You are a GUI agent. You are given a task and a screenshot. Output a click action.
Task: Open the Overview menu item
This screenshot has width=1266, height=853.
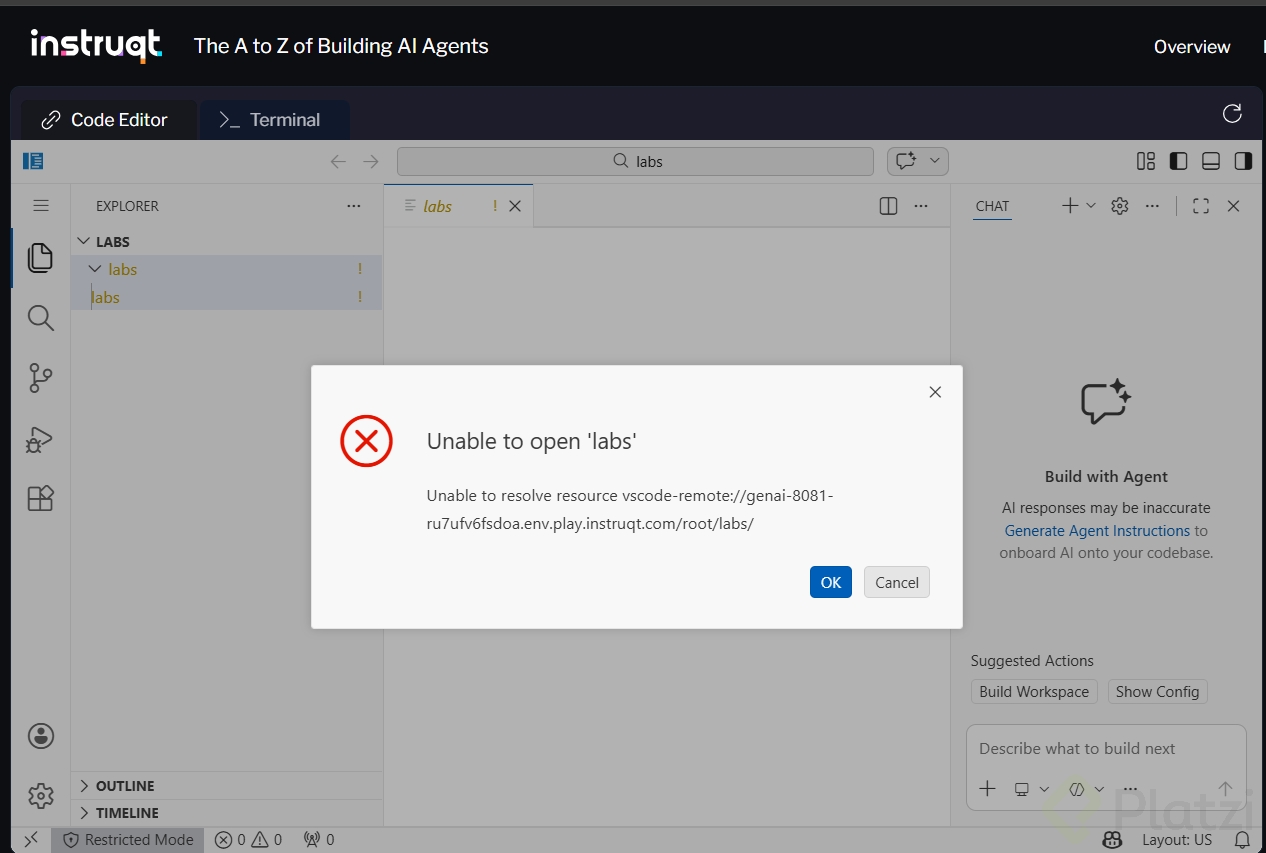(x=1192, y=47)
